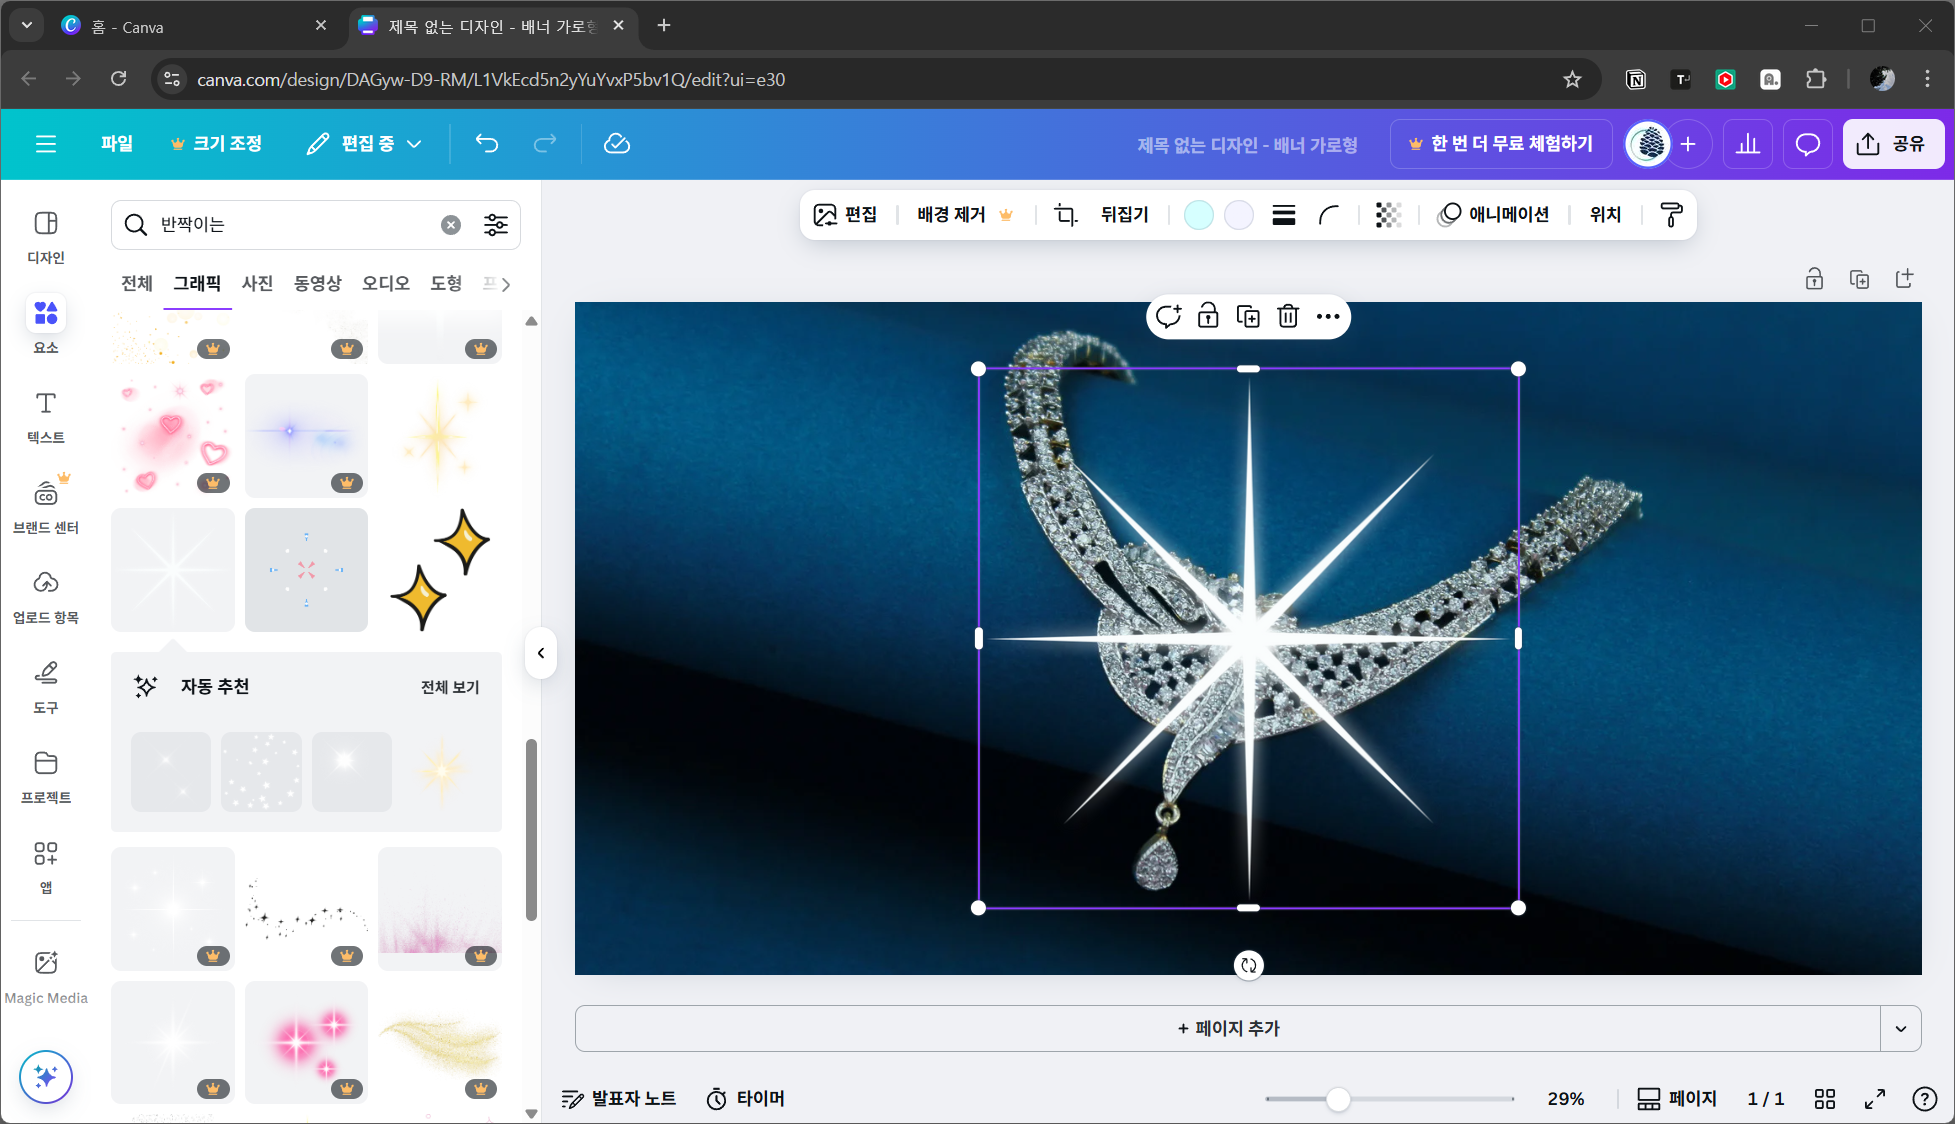
Task: Switch to the 사진 tab
Action: pos(257,284)
